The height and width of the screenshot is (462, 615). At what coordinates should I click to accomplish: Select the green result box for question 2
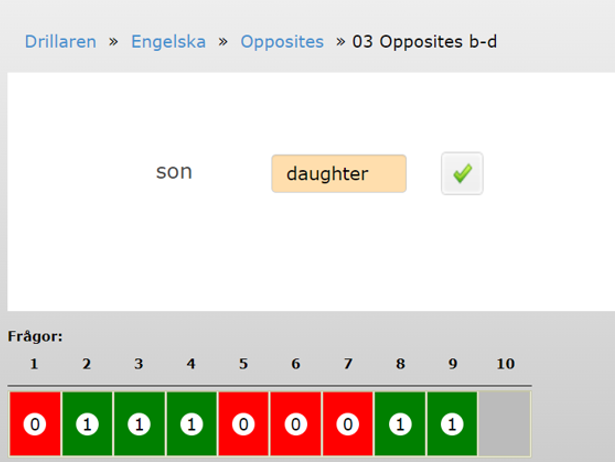click(x=87, y=424)
